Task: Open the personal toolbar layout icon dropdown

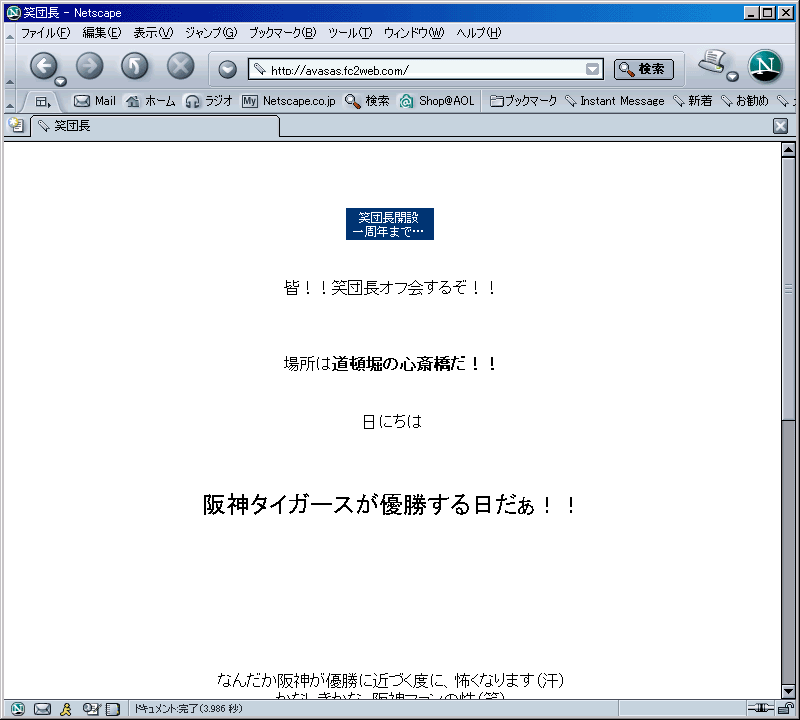Action: tap(43, 102)
